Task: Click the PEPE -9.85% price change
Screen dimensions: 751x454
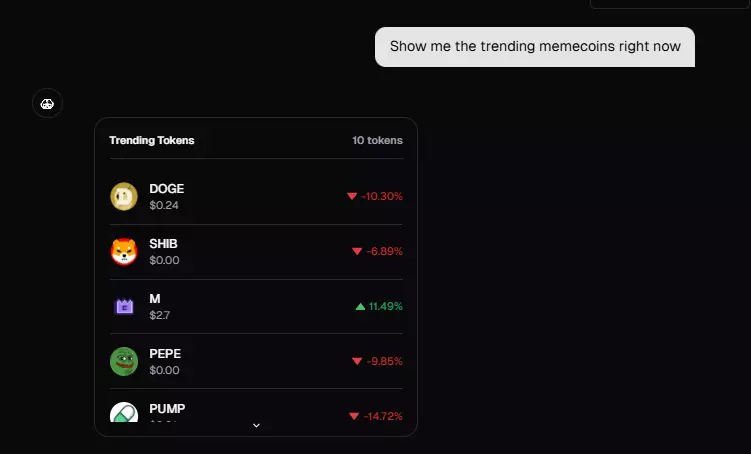Action: pyautogui.click(x=384, y=361)
